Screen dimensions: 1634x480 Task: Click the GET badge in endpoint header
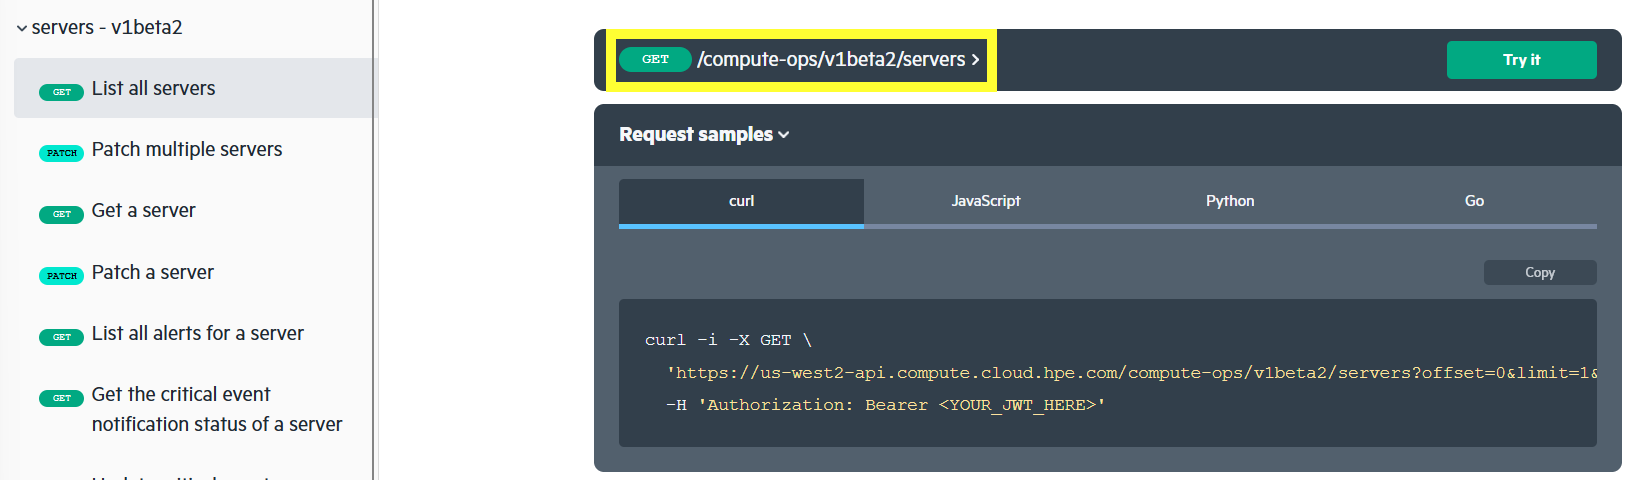pyautogui.click(x=655, y=59)
